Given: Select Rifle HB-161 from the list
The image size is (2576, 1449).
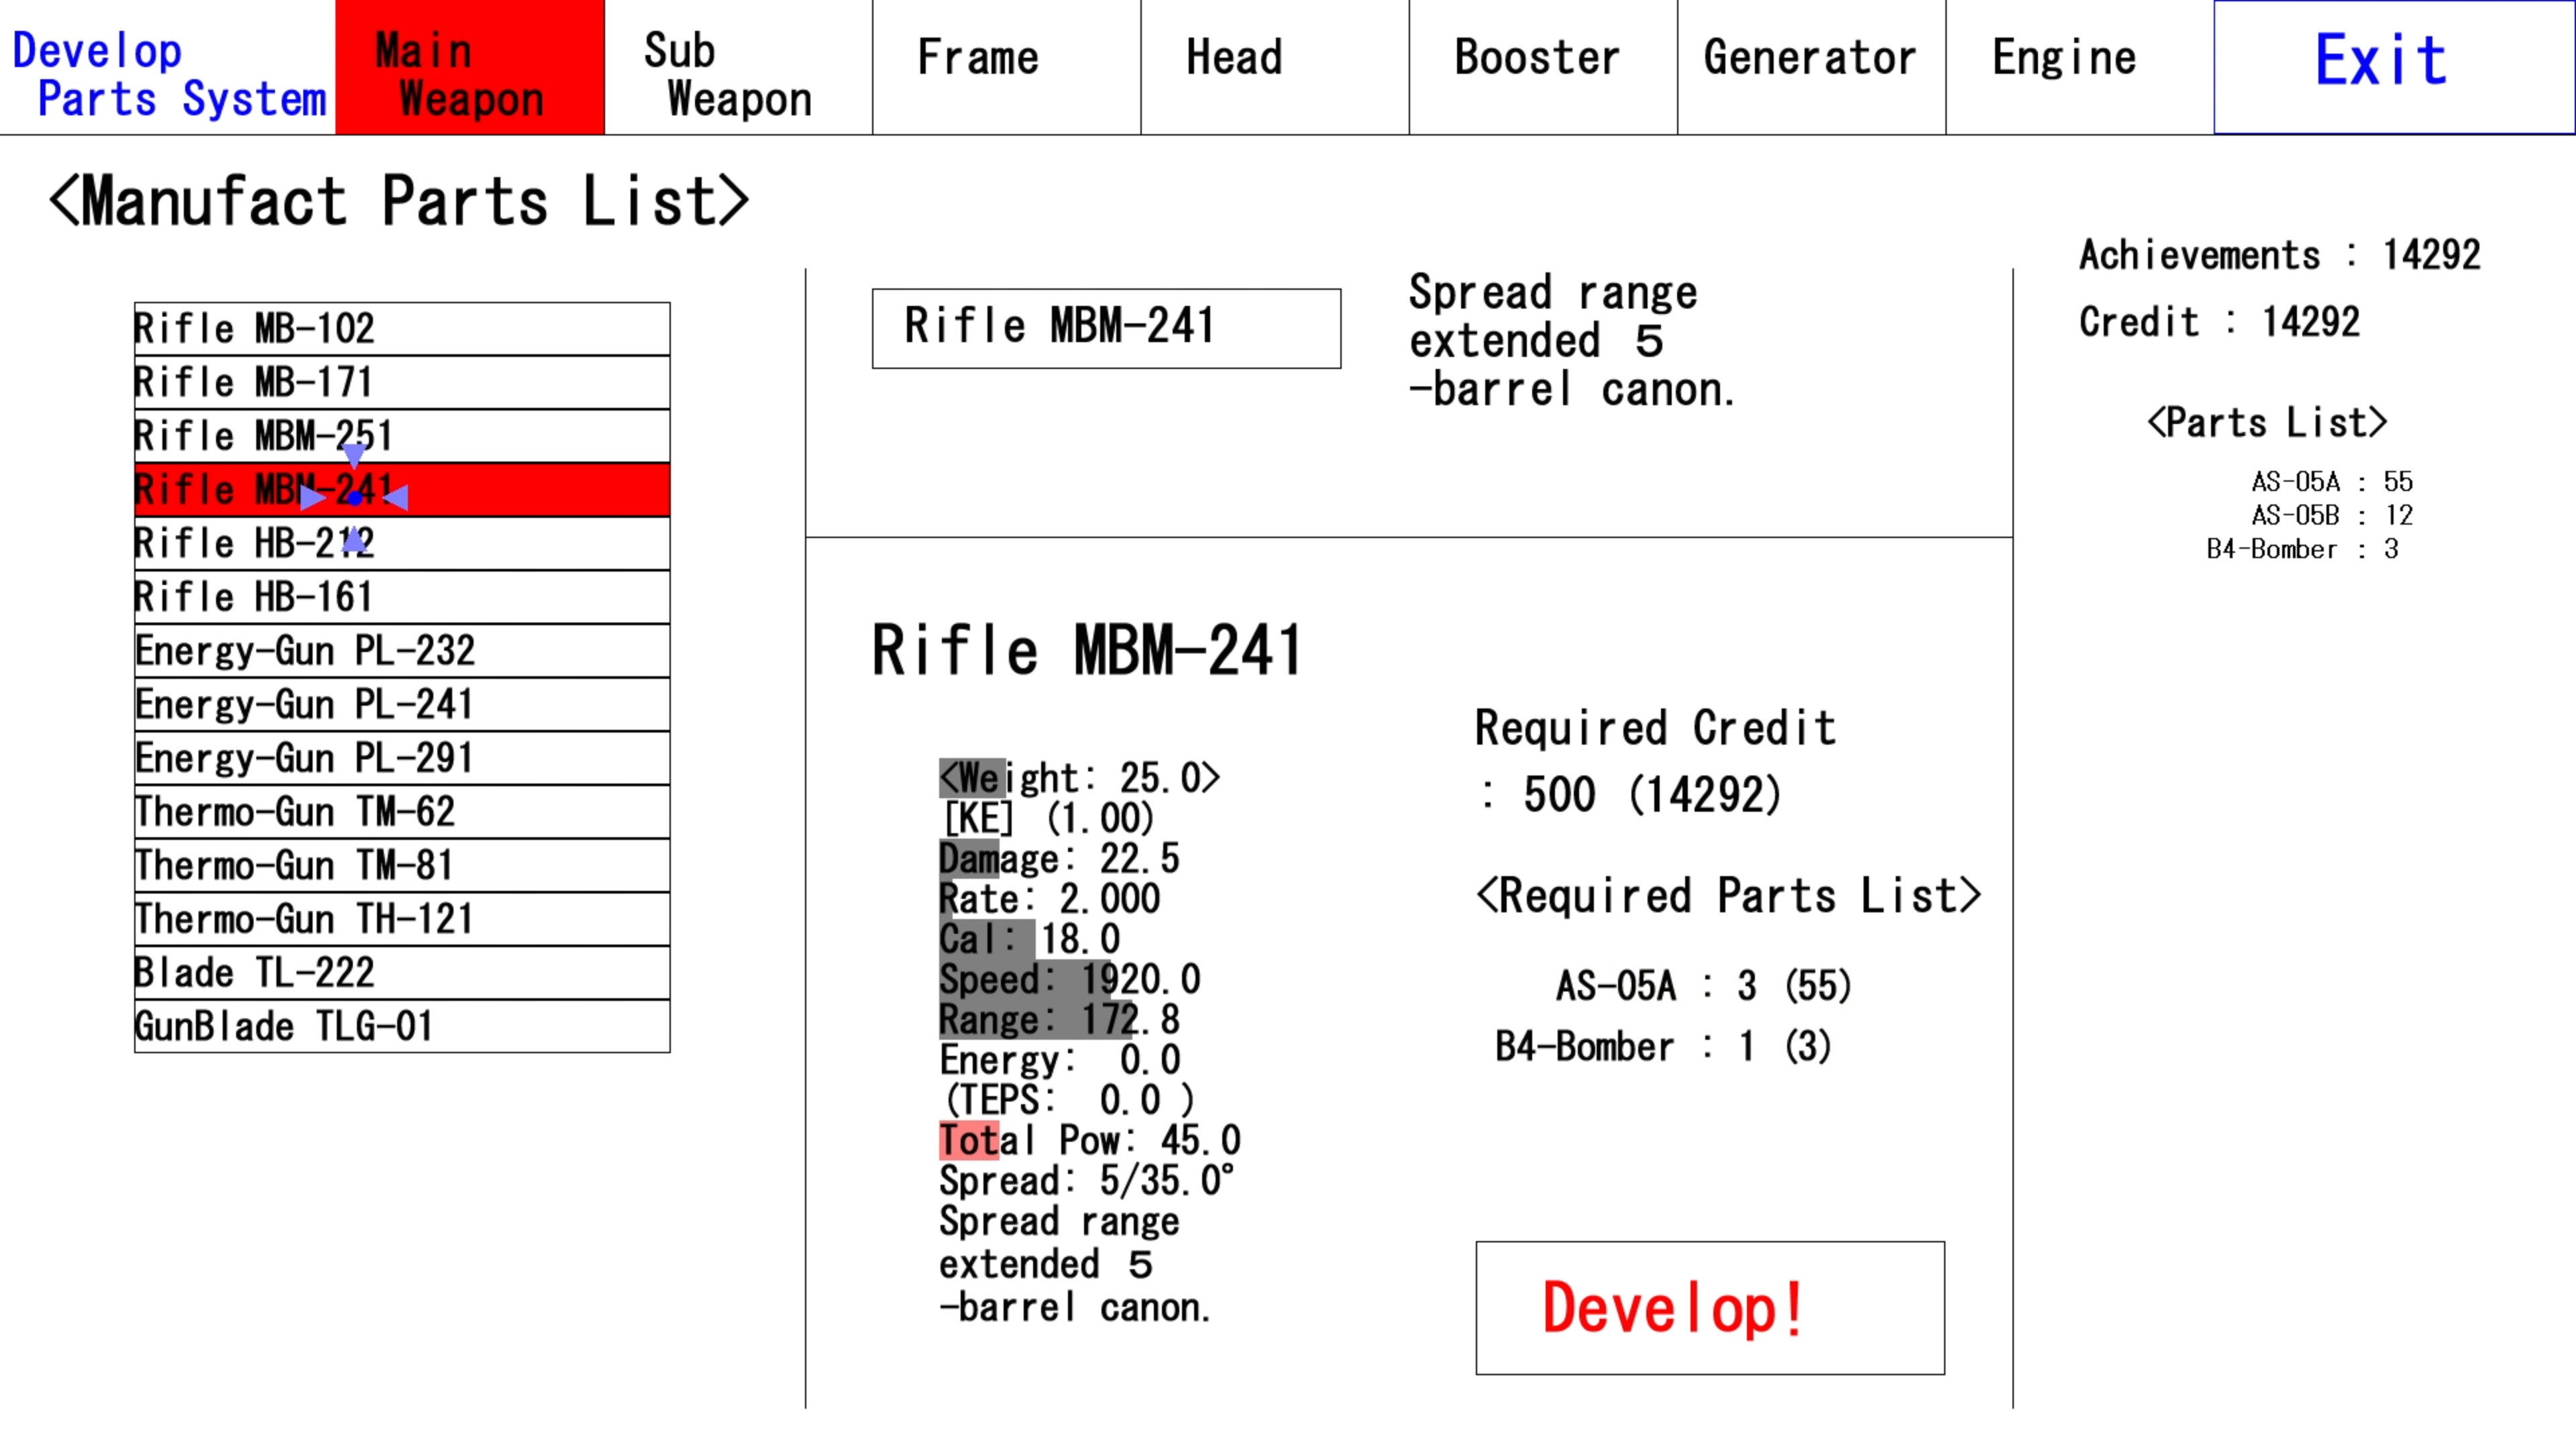Looking at the screenshot, I should coord(400,596).
